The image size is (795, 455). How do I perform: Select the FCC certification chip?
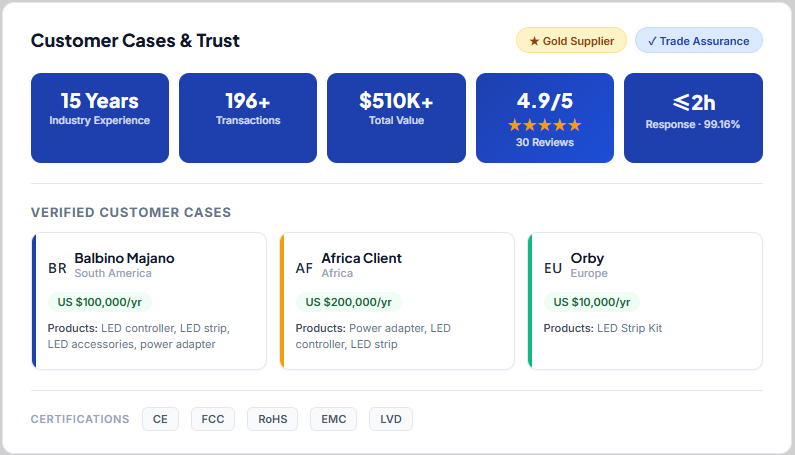[212, 419]
